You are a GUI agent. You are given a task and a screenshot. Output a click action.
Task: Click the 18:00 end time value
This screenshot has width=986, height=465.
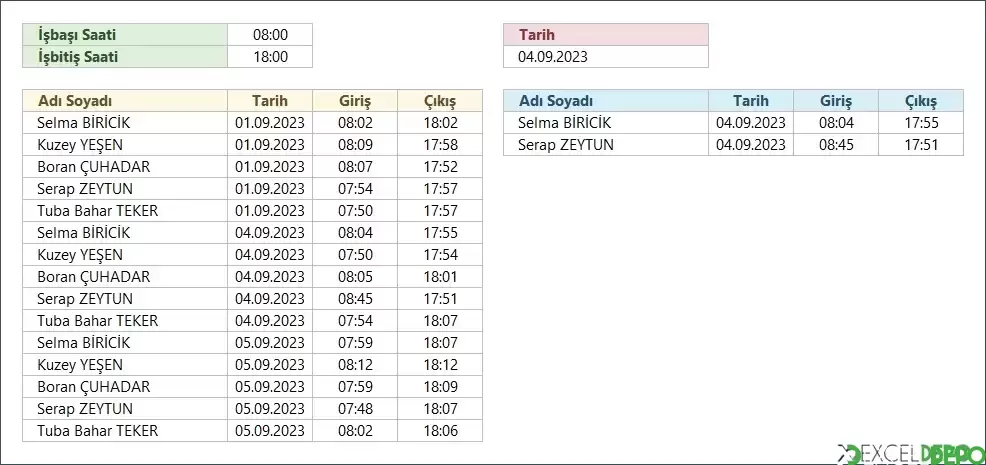(270, 57)
